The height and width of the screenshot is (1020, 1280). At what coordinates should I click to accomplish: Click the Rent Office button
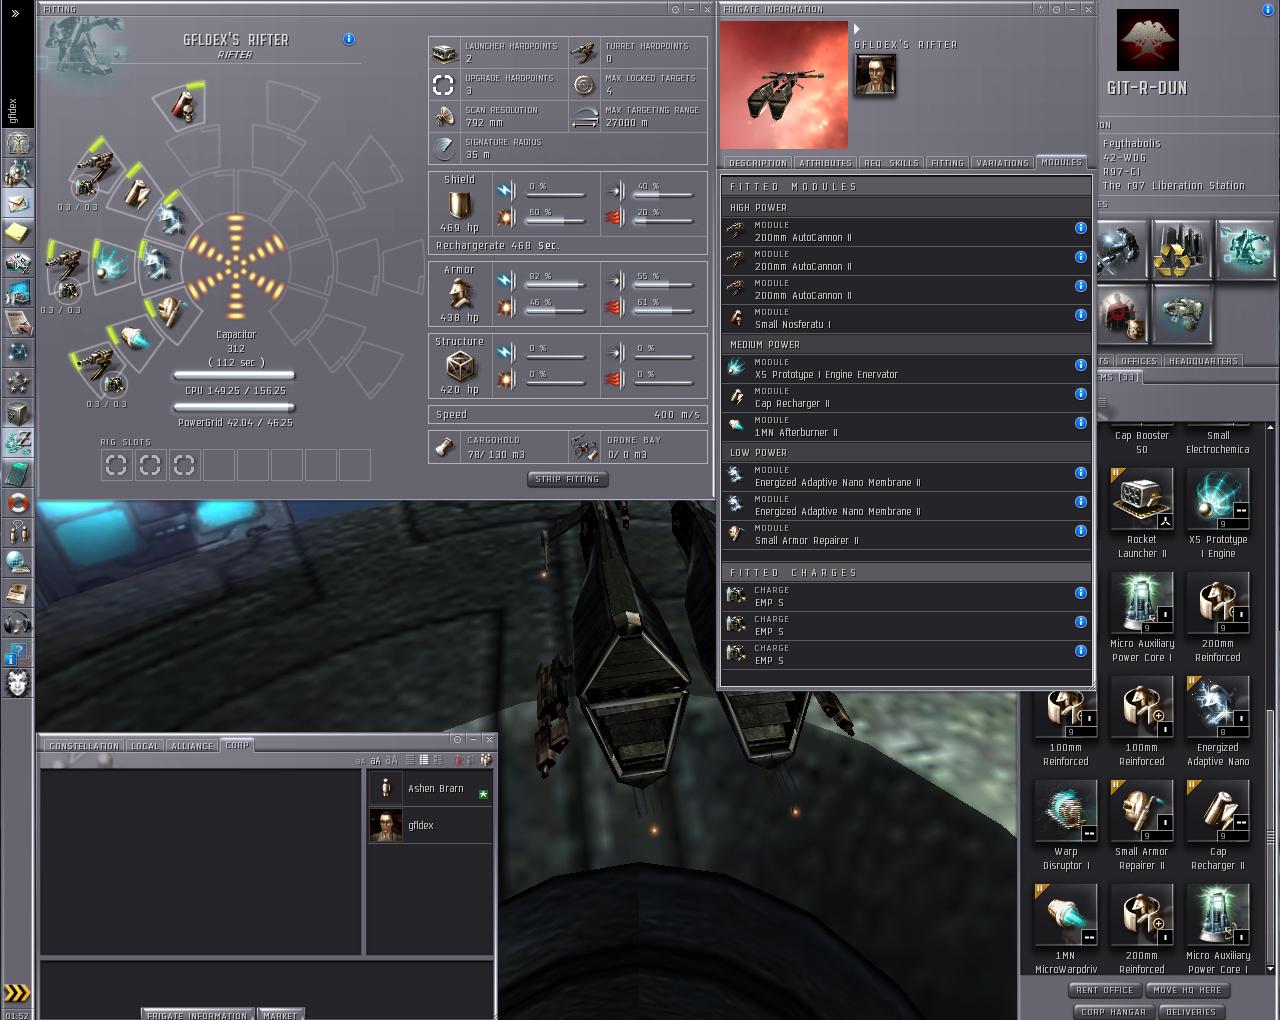[x=1104, y=990]
